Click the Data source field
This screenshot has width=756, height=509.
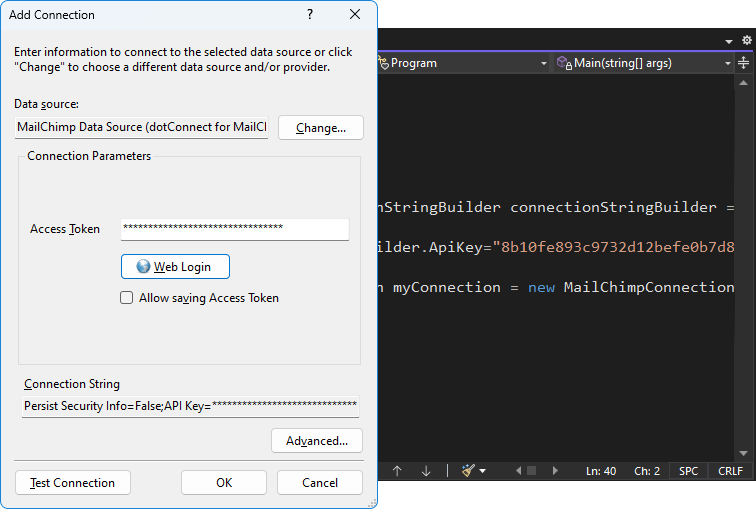pos(141,127)
